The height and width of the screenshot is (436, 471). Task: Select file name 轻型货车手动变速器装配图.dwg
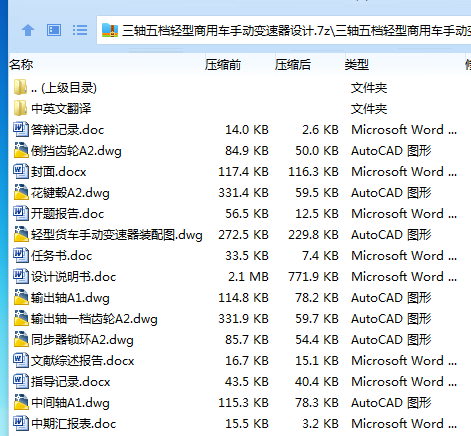point(117,235)
